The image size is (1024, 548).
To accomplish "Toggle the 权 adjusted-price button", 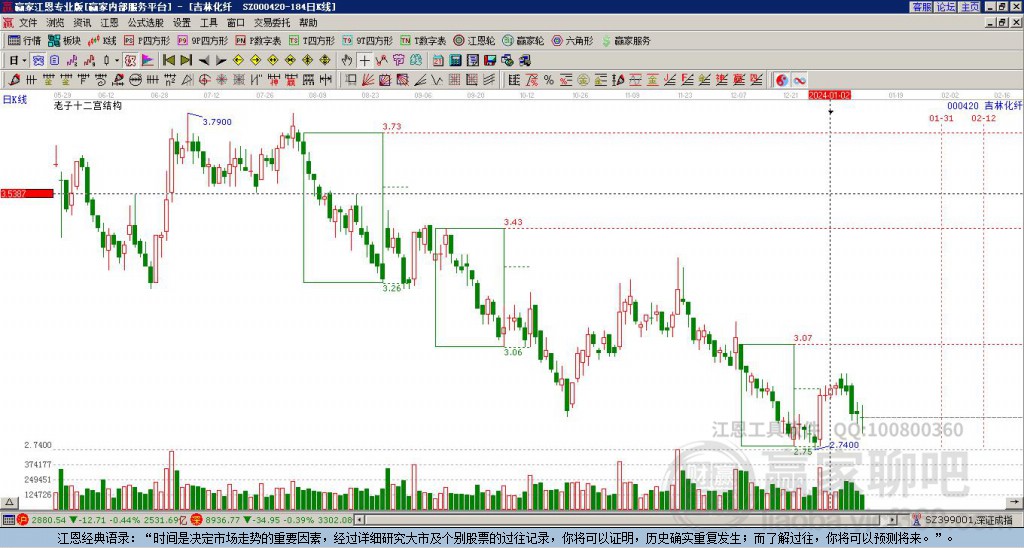I will coord(130,60).
